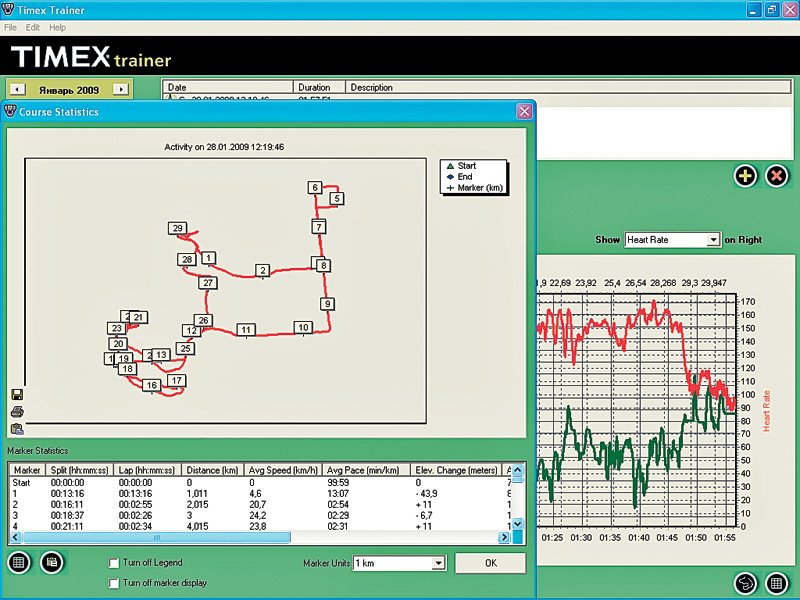The height and width of the screenshot is (600, 800).
Task: Click the horizontal scrollbar thumb in Marker Statistics
Action: 157,537
